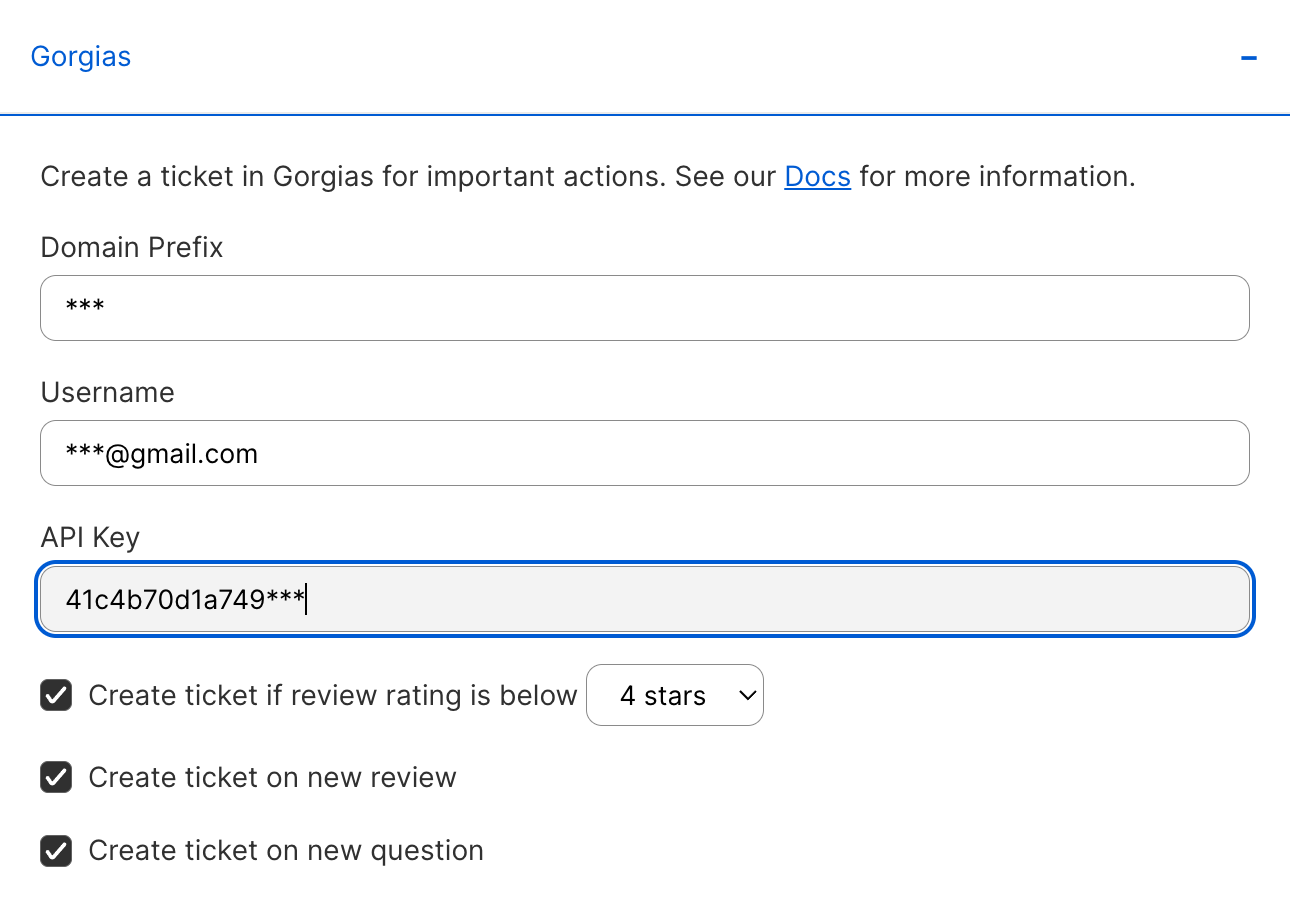Screen dimensions: 1290x912
Task: Focus the Username input field
Action: [645, 453]
